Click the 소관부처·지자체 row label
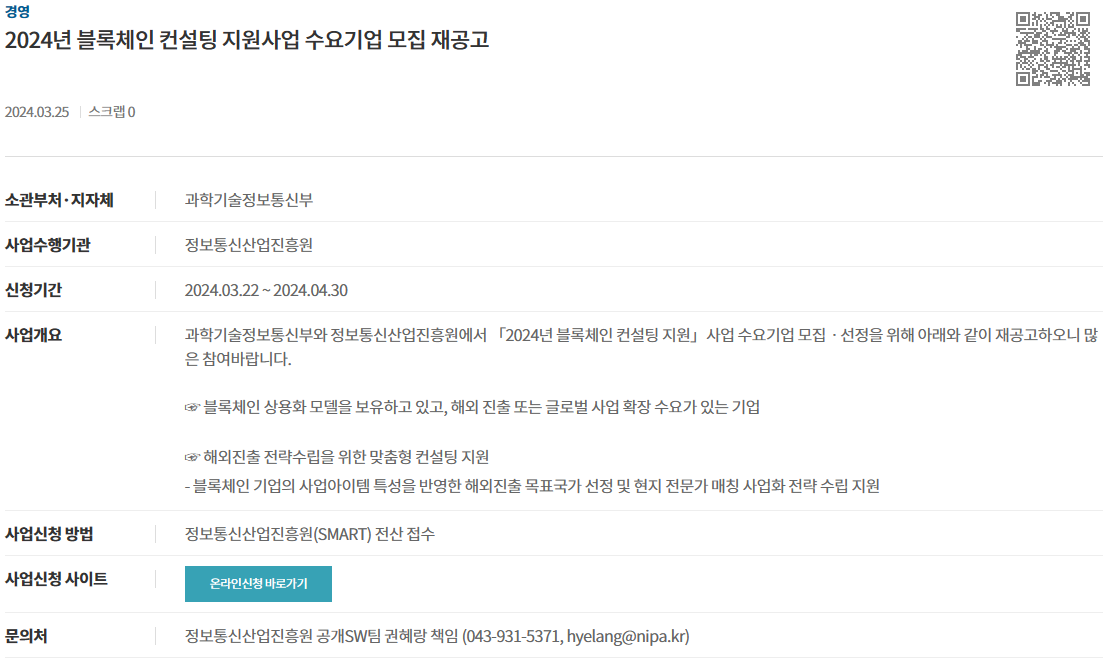The image size is (1107, 663). [x=59, y=201]
